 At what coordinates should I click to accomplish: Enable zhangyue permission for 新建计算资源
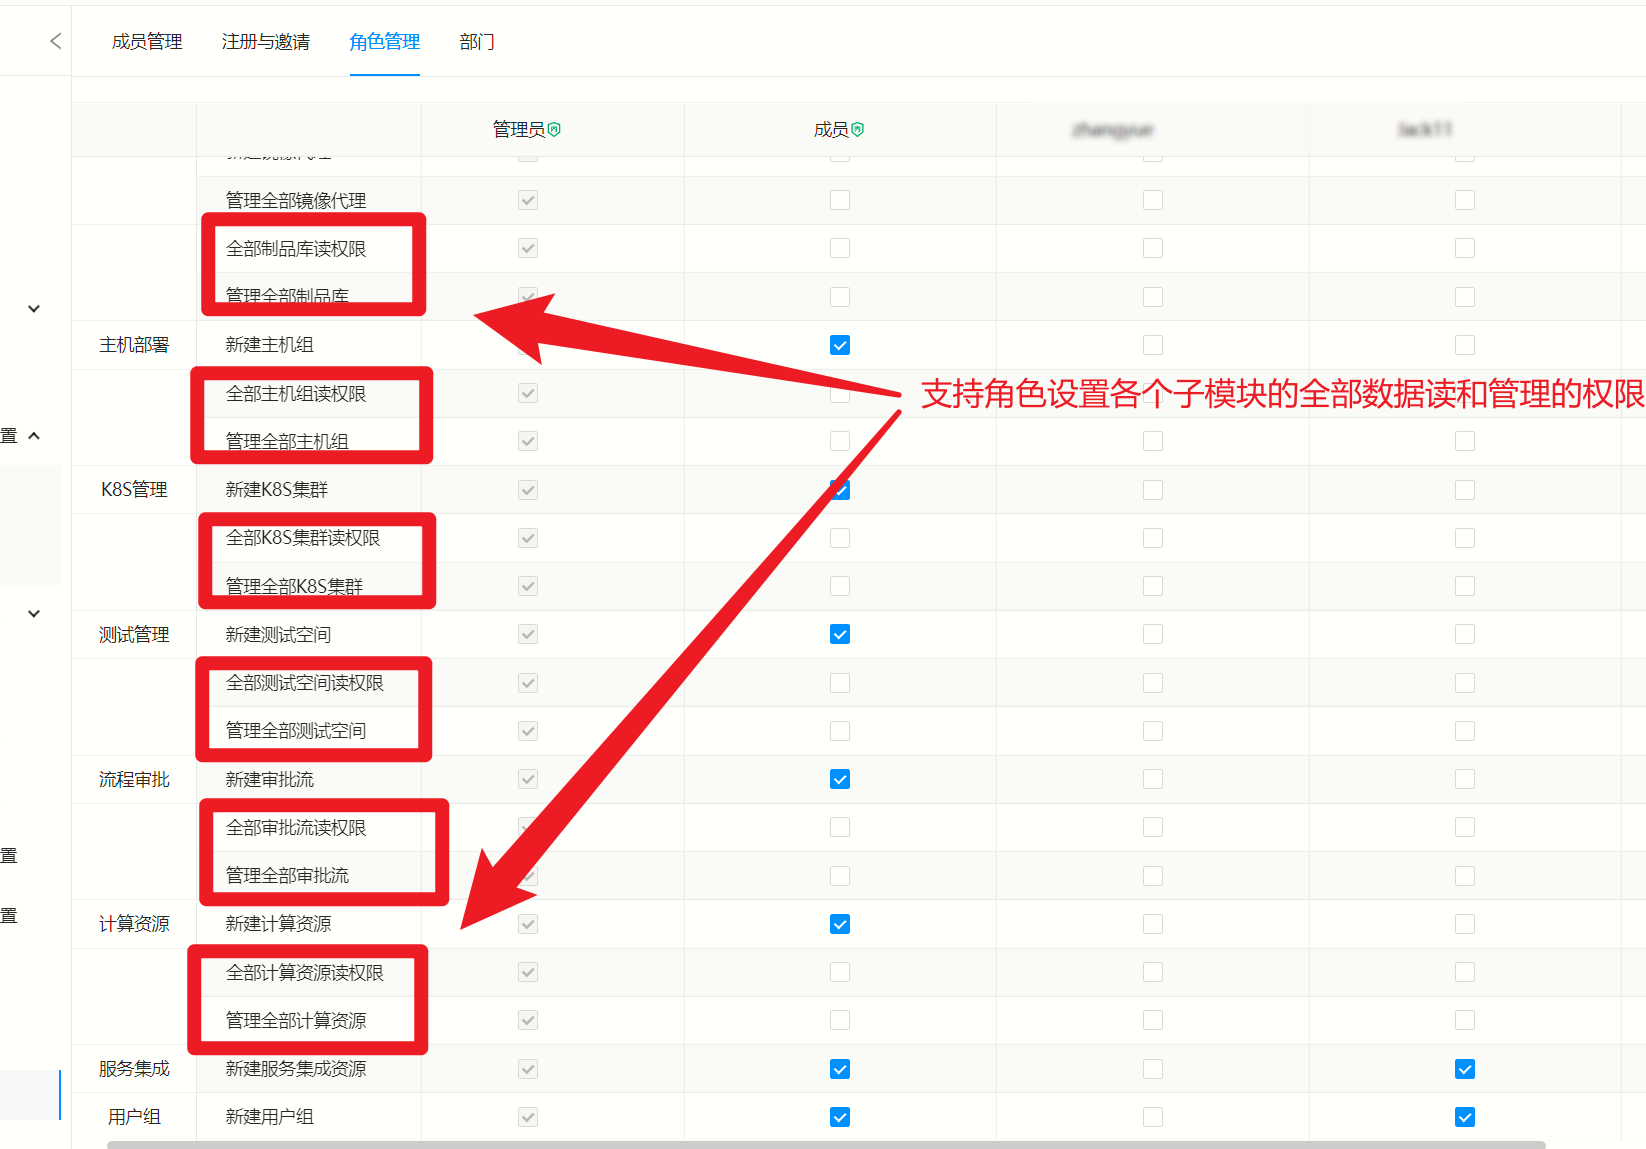click(x=1153, y=923)
